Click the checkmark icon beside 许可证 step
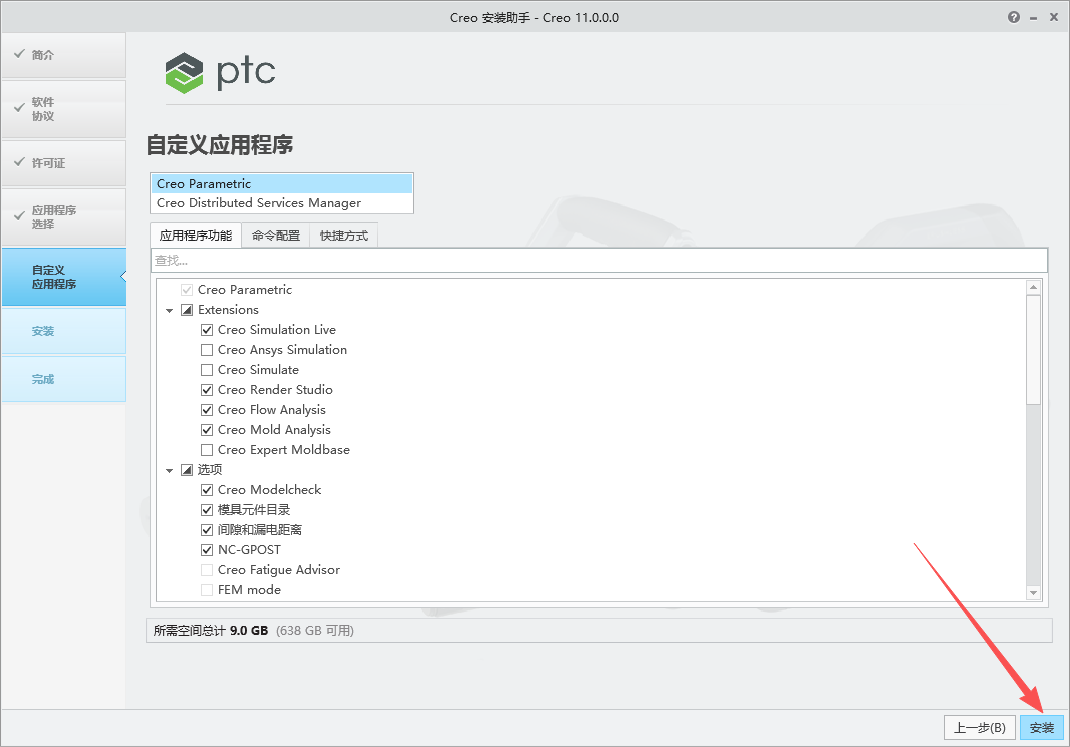 tap(20, 162)
